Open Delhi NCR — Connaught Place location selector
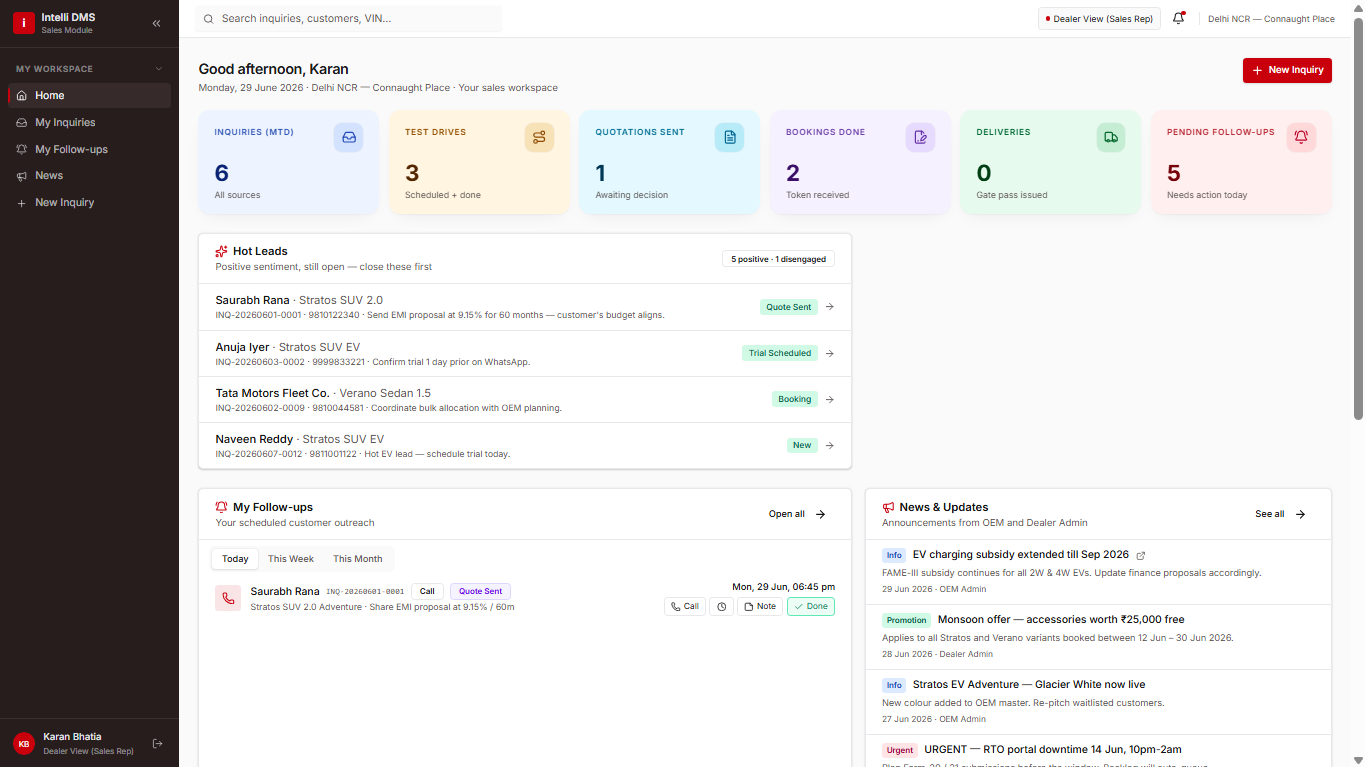 pyautogui.click(x=1271, y=19)
